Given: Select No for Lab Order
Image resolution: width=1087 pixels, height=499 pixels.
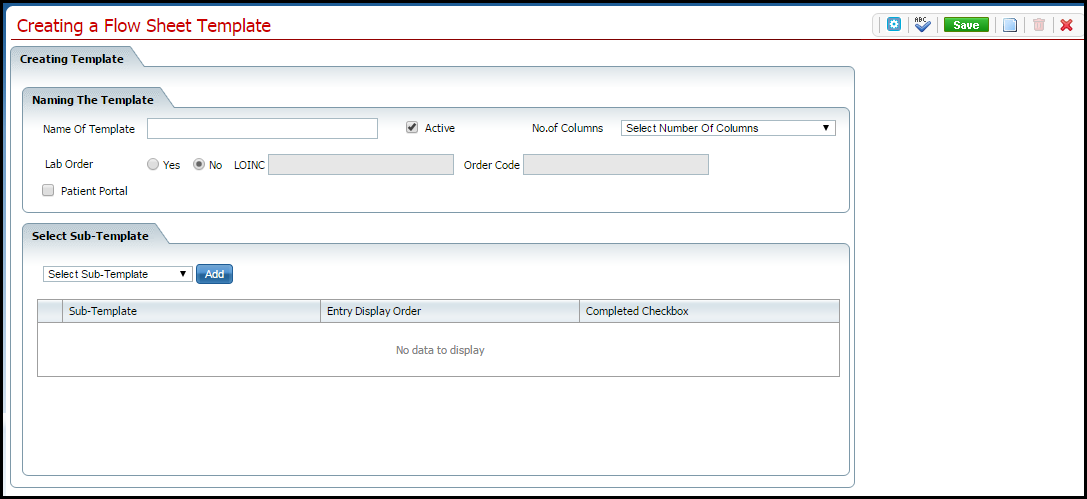Looking at the screenshot, I should tap(199, 165).
